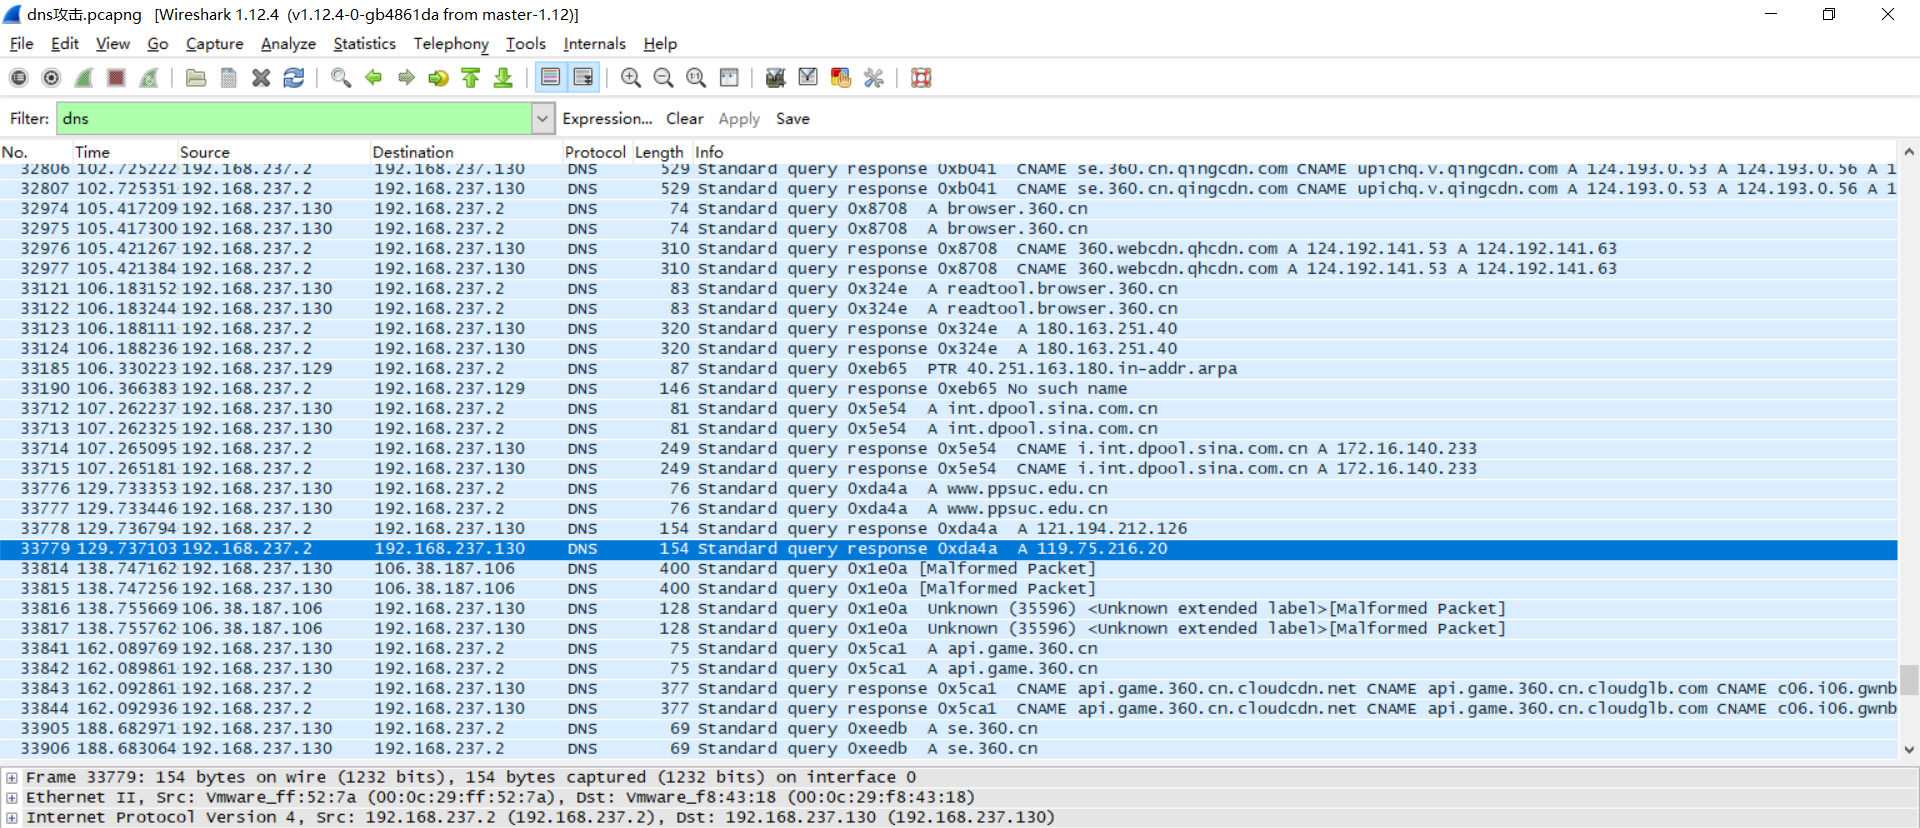Sort packets by the No. column
1920x828 pixels.
pos(36,152)
